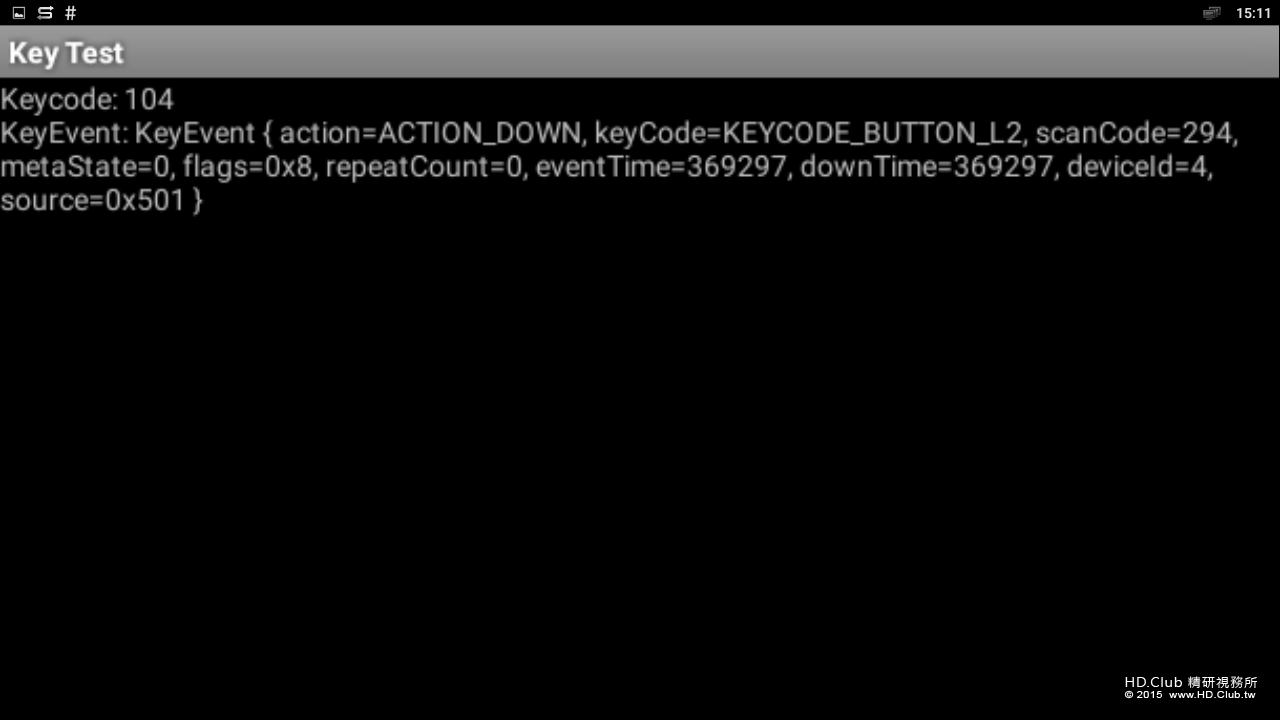This screenshot has width=1280, height=720.
Task: Click the scanCode=294 value
Action: (x=1136, y=133)
